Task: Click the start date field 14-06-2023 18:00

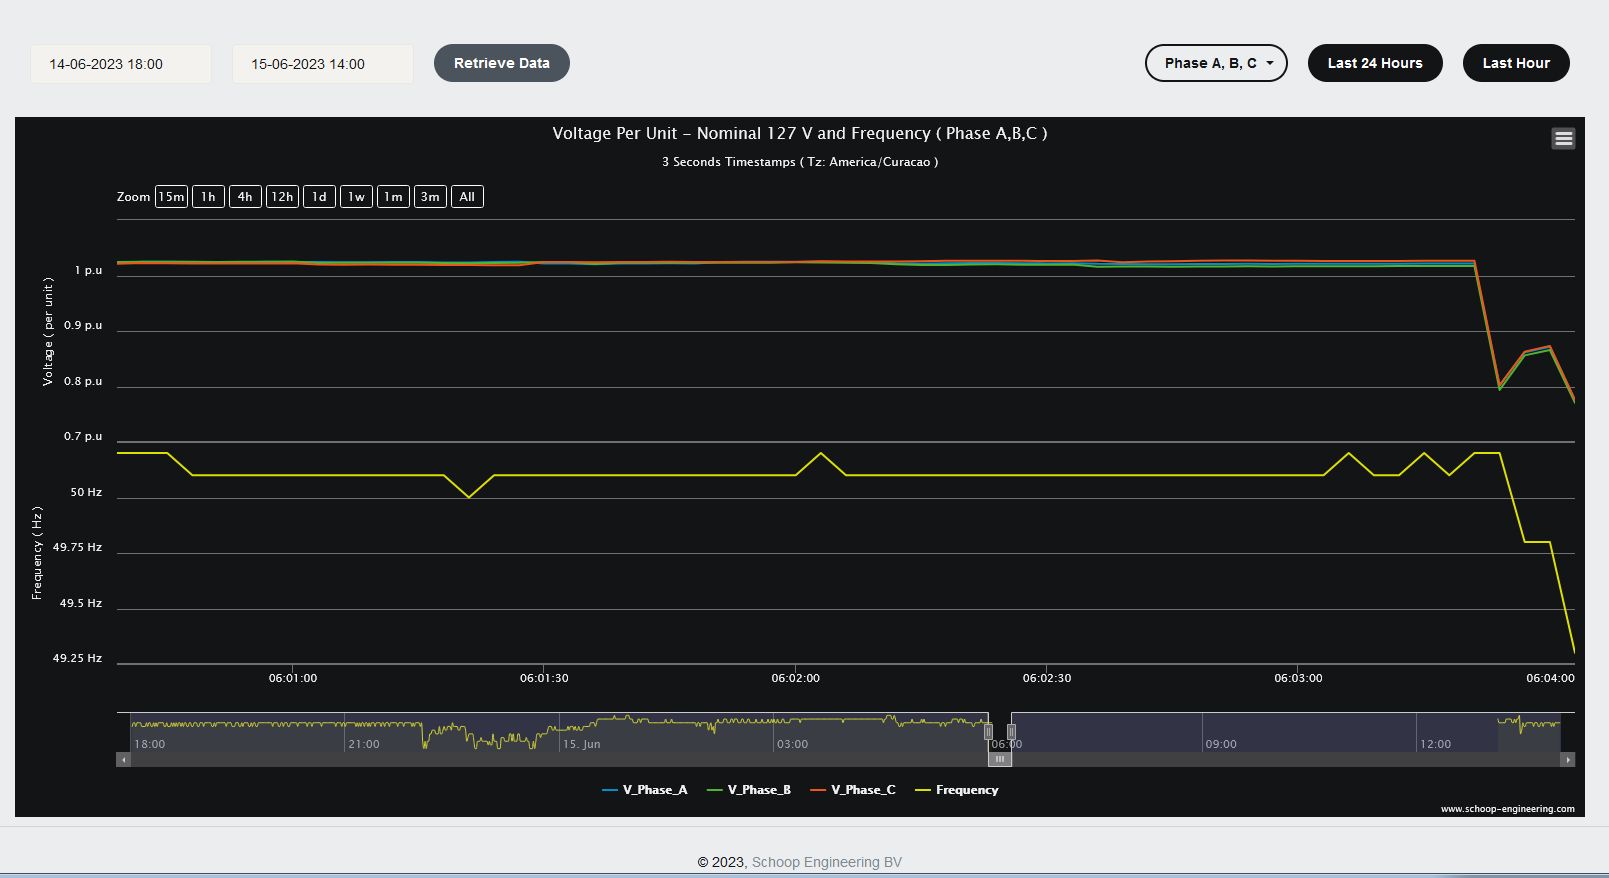Action: [x=120, y=64]
